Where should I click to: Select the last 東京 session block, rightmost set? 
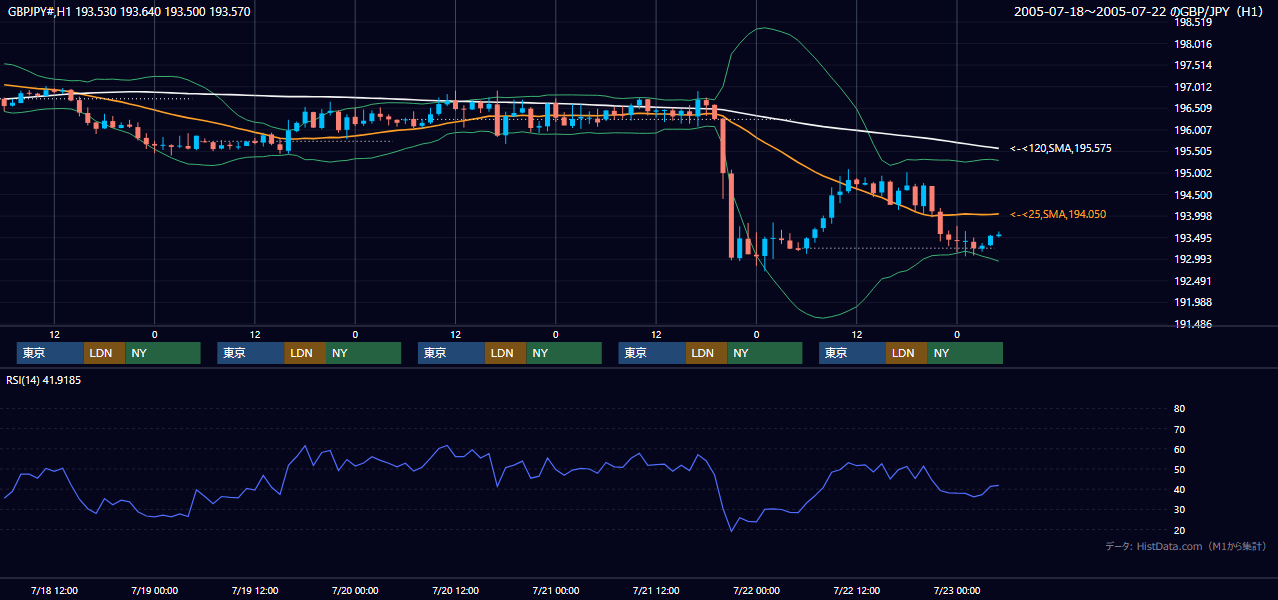pyautogui.click(x=852, y=353)
